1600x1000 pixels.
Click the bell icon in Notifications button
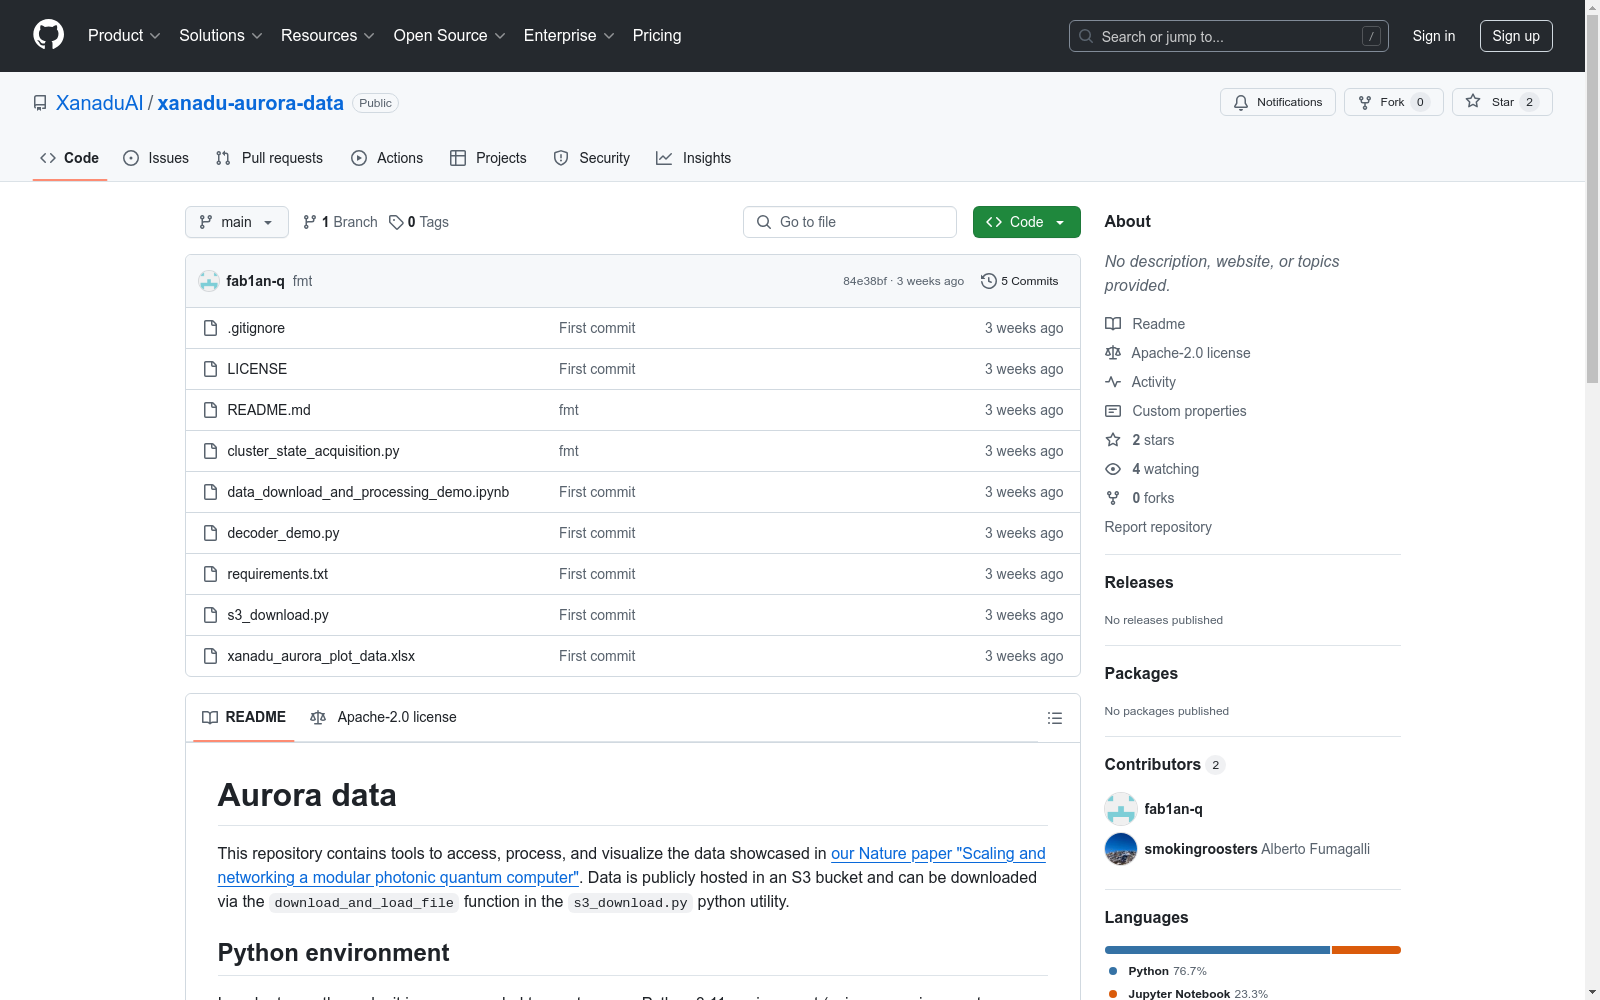[1241, 102]
